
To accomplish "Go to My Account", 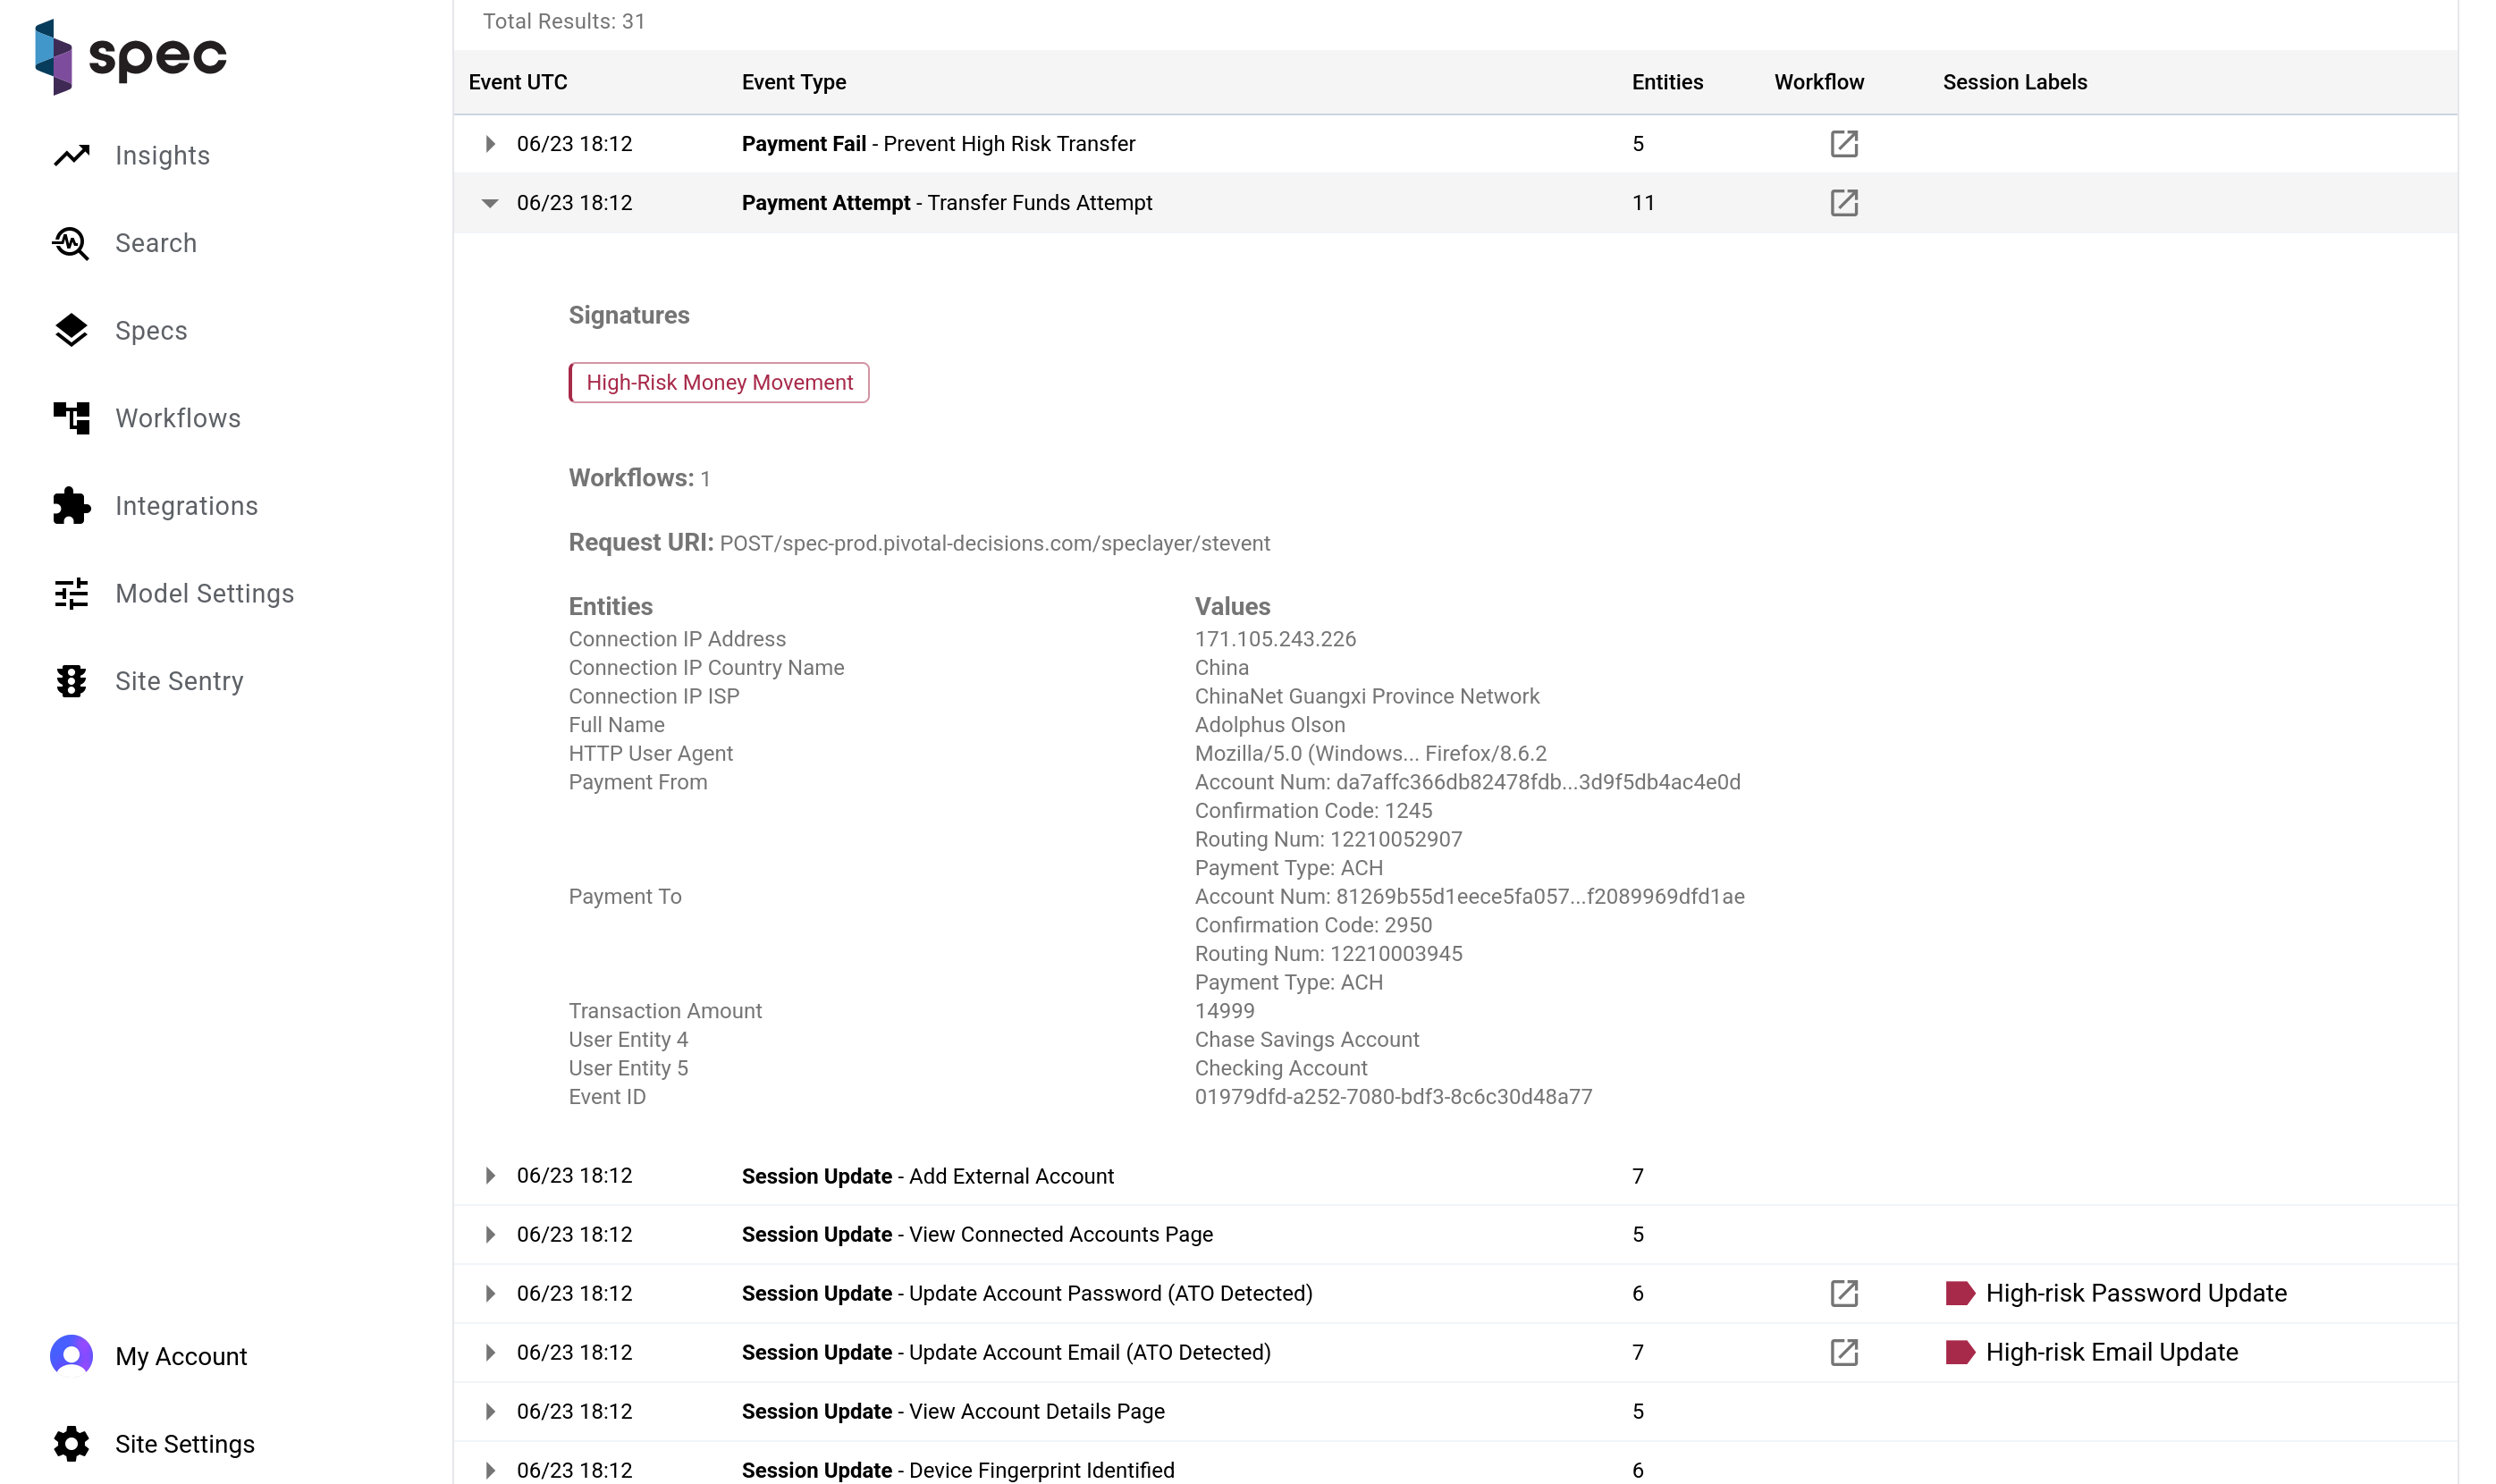I will [180, 1356].
